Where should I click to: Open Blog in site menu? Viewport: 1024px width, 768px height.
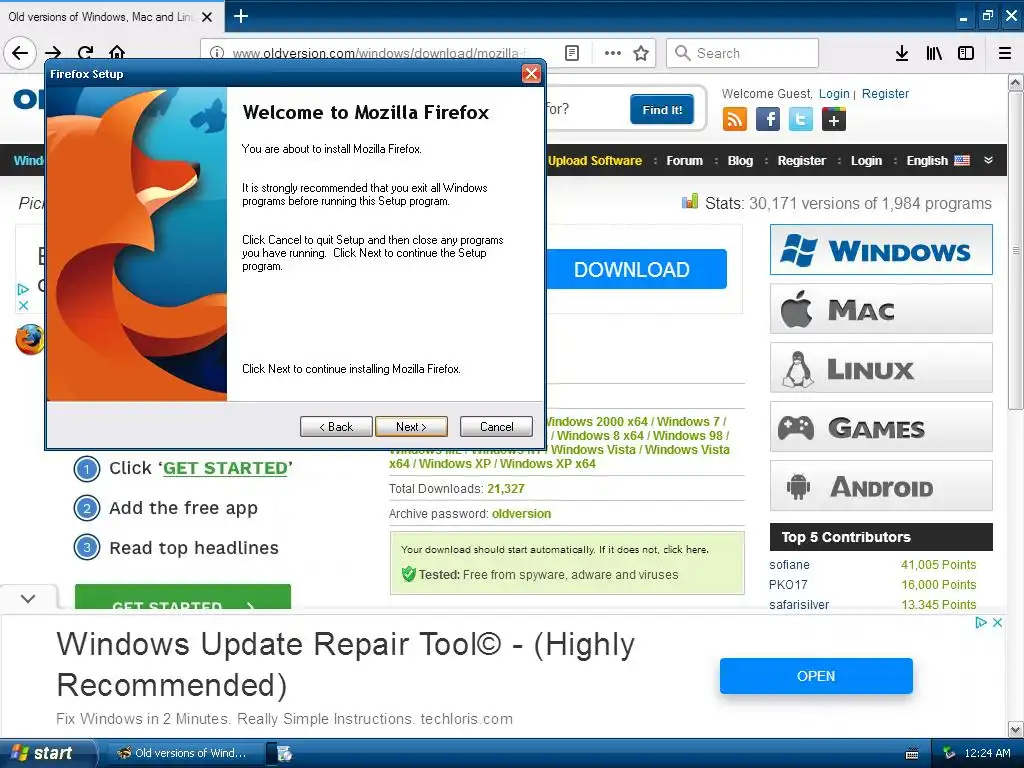tap(740, 161)
